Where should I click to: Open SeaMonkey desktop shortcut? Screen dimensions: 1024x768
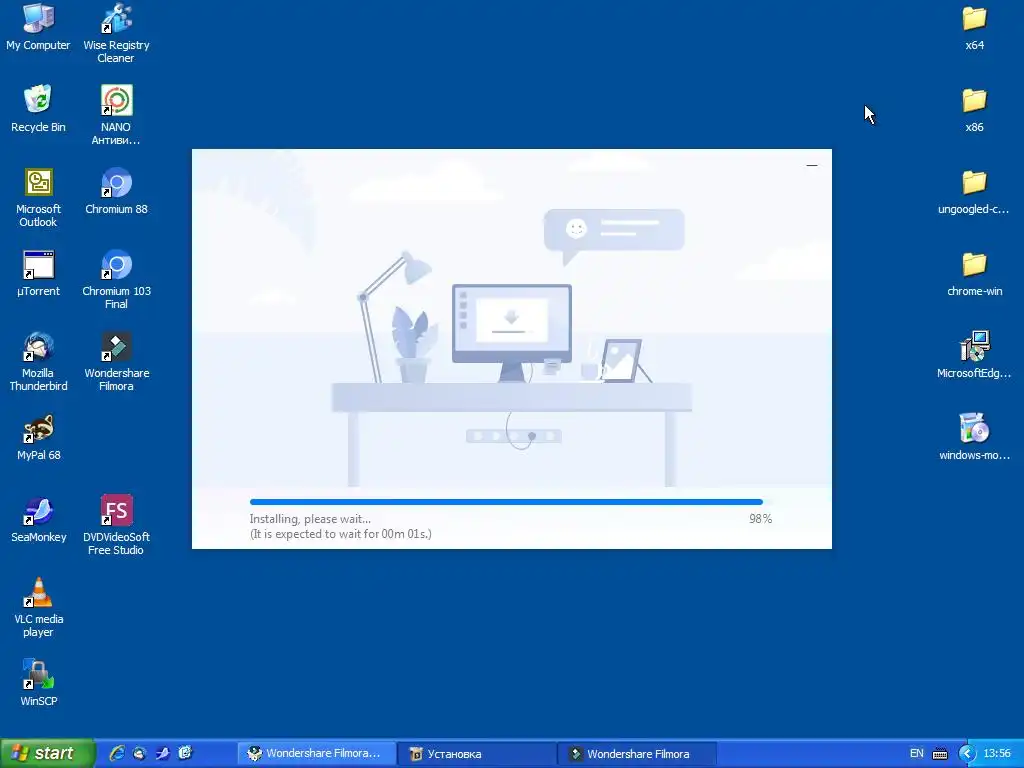pos(38,519)
